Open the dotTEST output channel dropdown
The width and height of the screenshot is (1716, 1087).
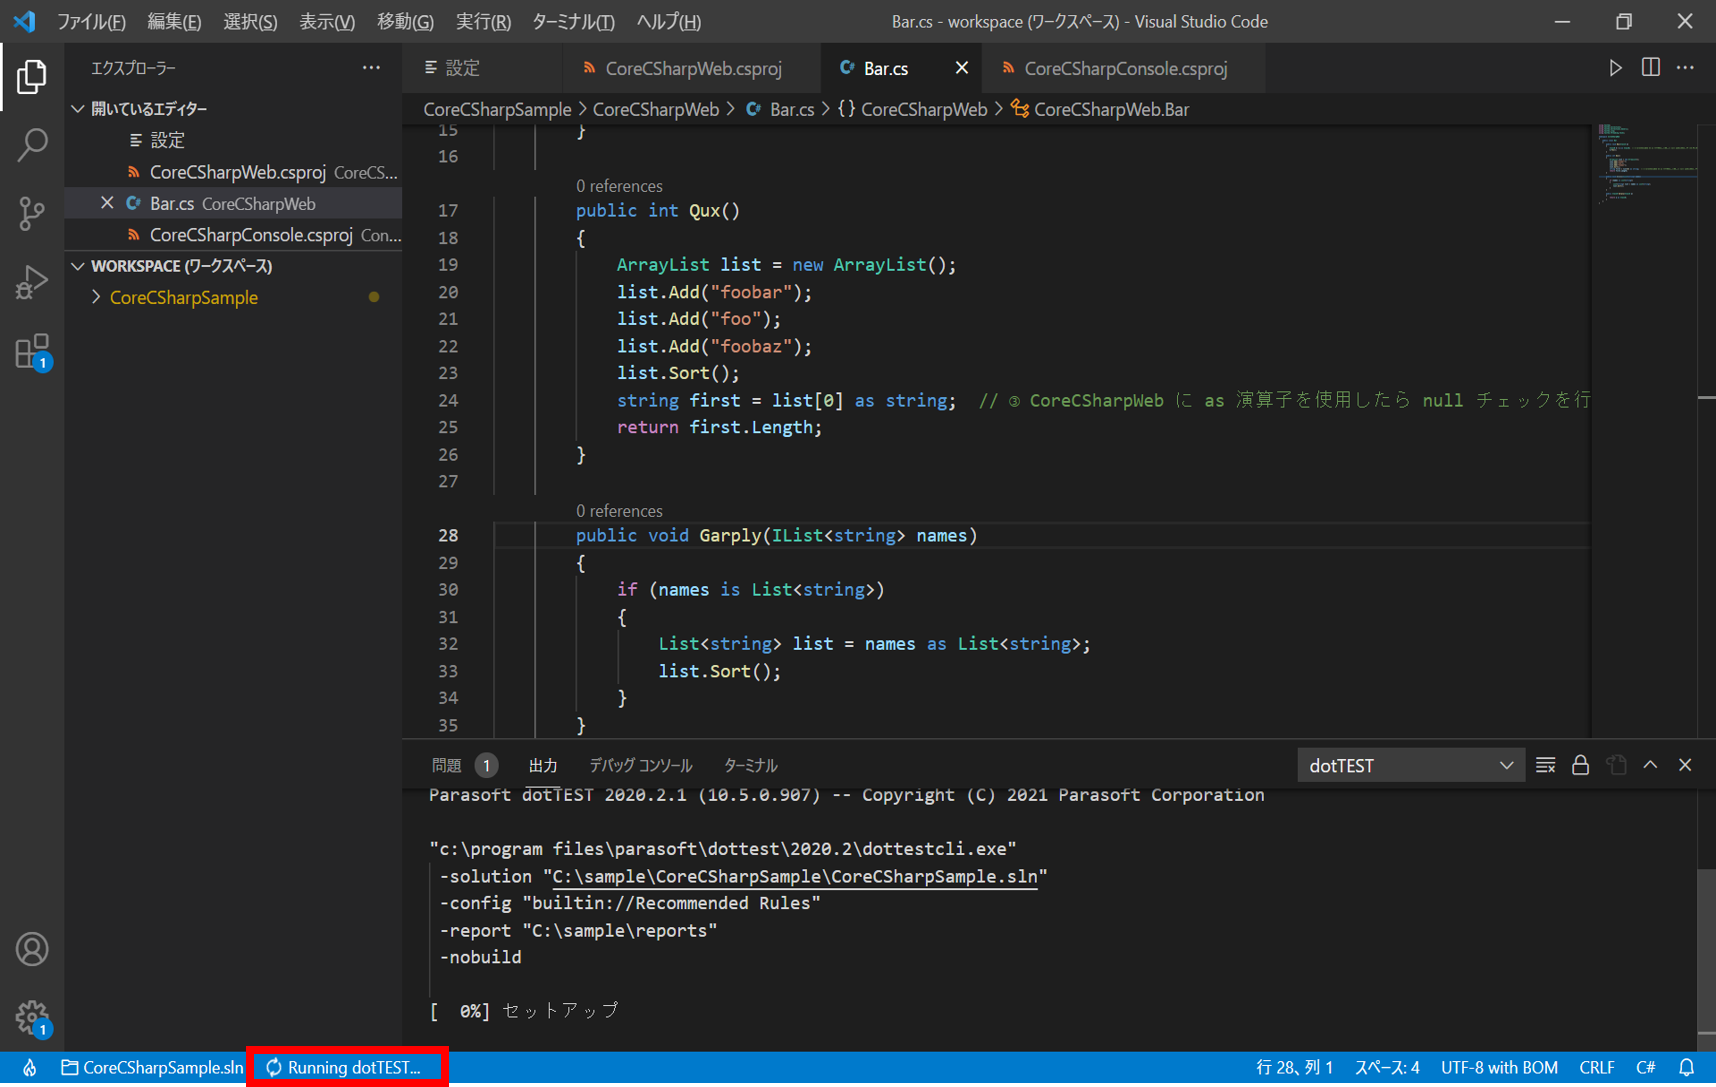click(x=1410, y=765)
